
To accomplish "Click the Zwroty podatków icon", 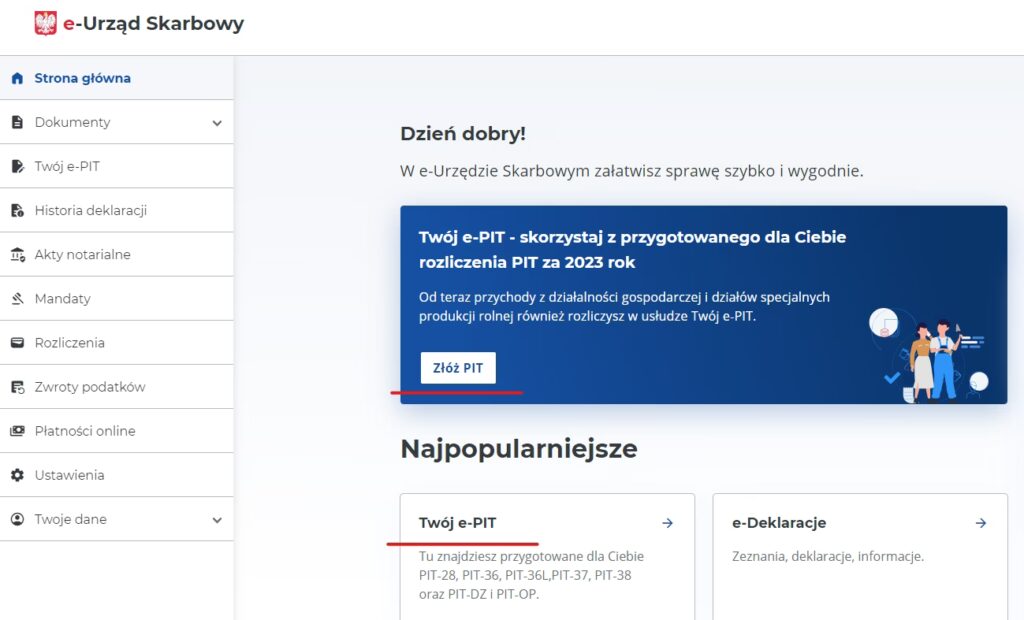I will pyautogui.click(x=17, y=387).
